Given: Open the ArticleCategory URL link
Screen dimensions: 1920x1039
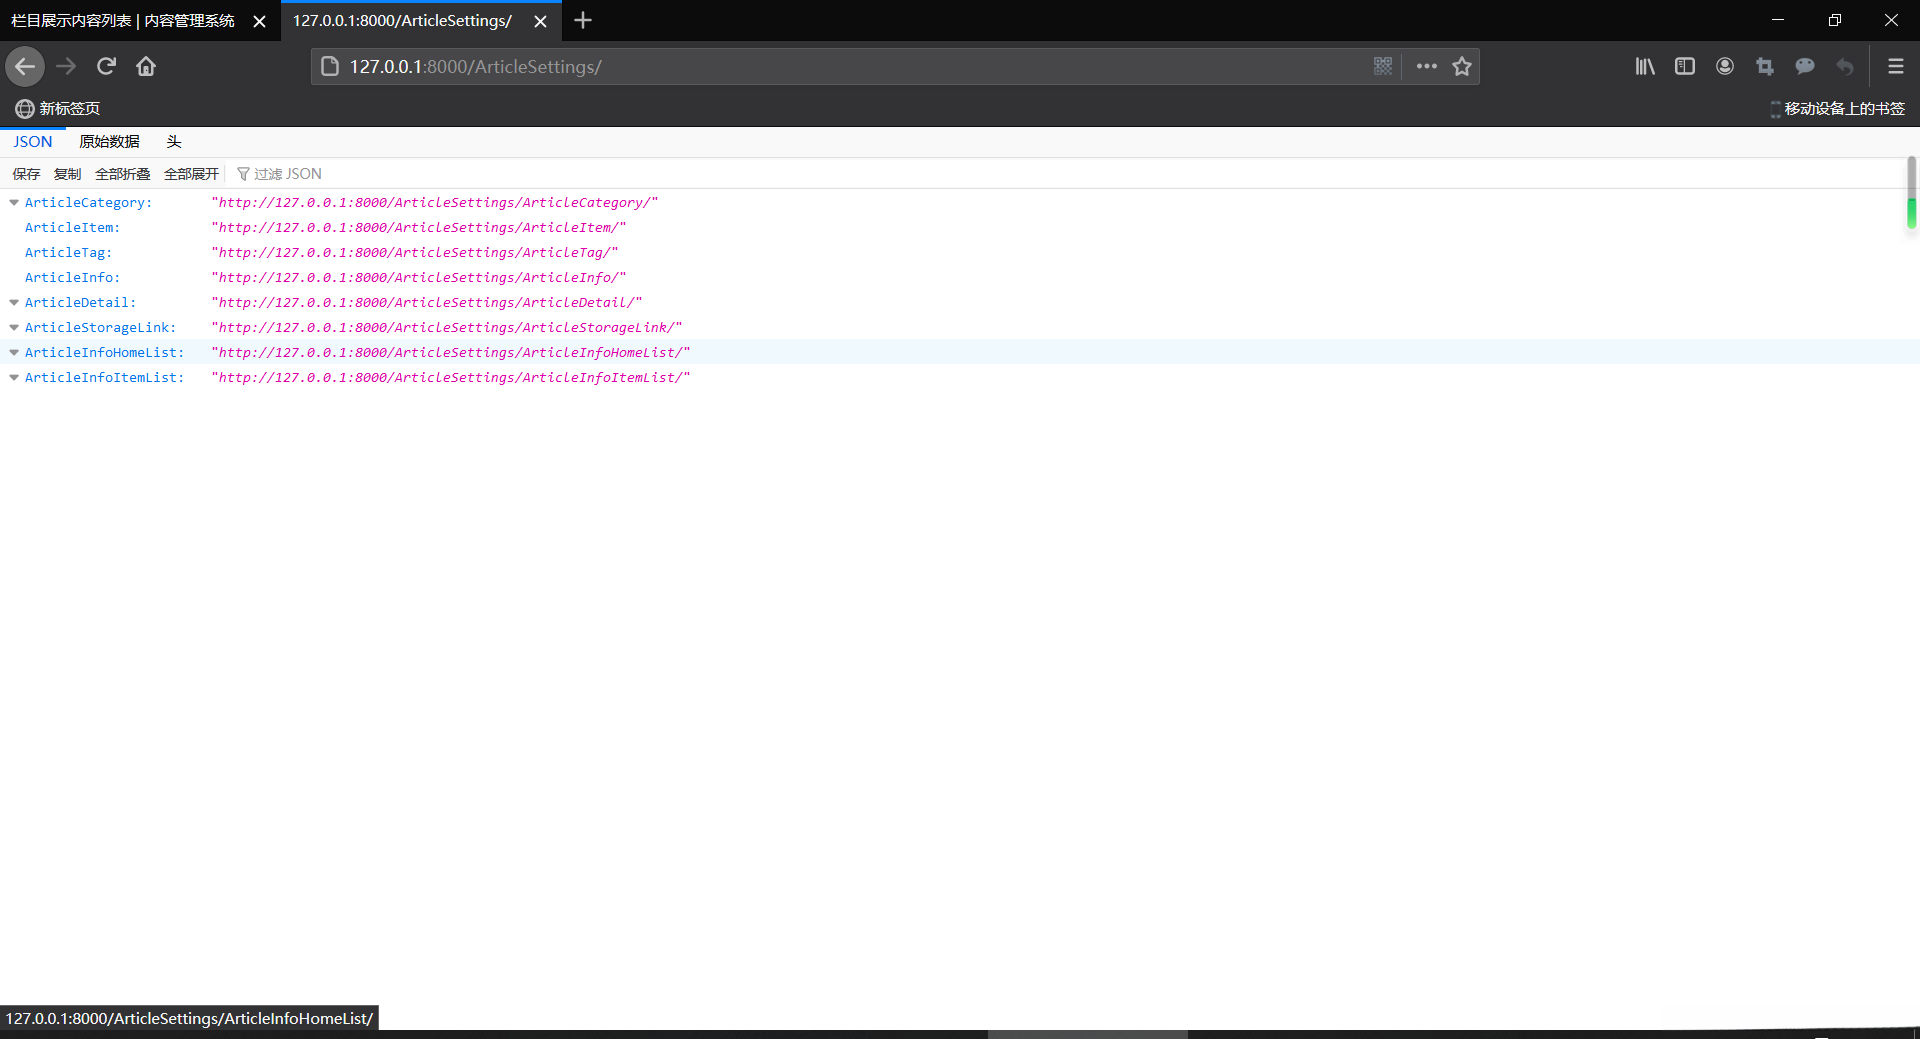Looking at the screenshot, I should click(x=435, y=203).
